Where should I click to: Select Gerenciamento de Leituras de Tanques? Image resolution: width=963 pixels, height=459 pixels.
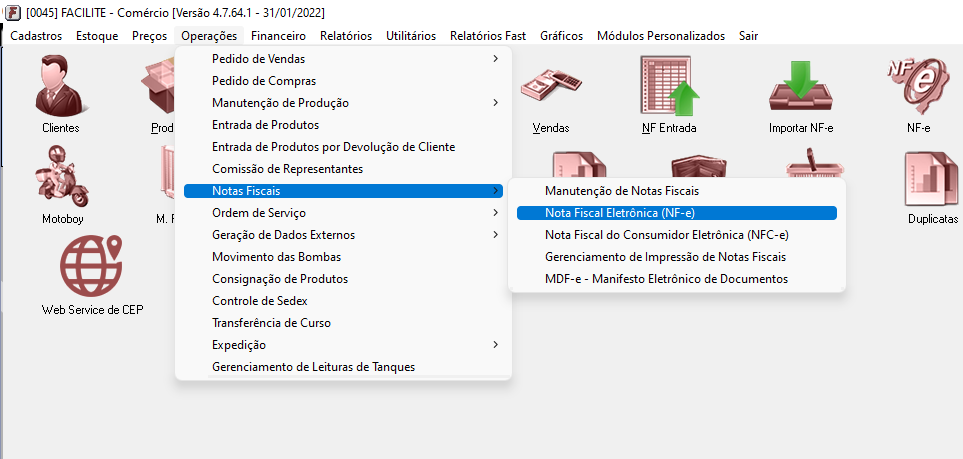click(343, 367)
